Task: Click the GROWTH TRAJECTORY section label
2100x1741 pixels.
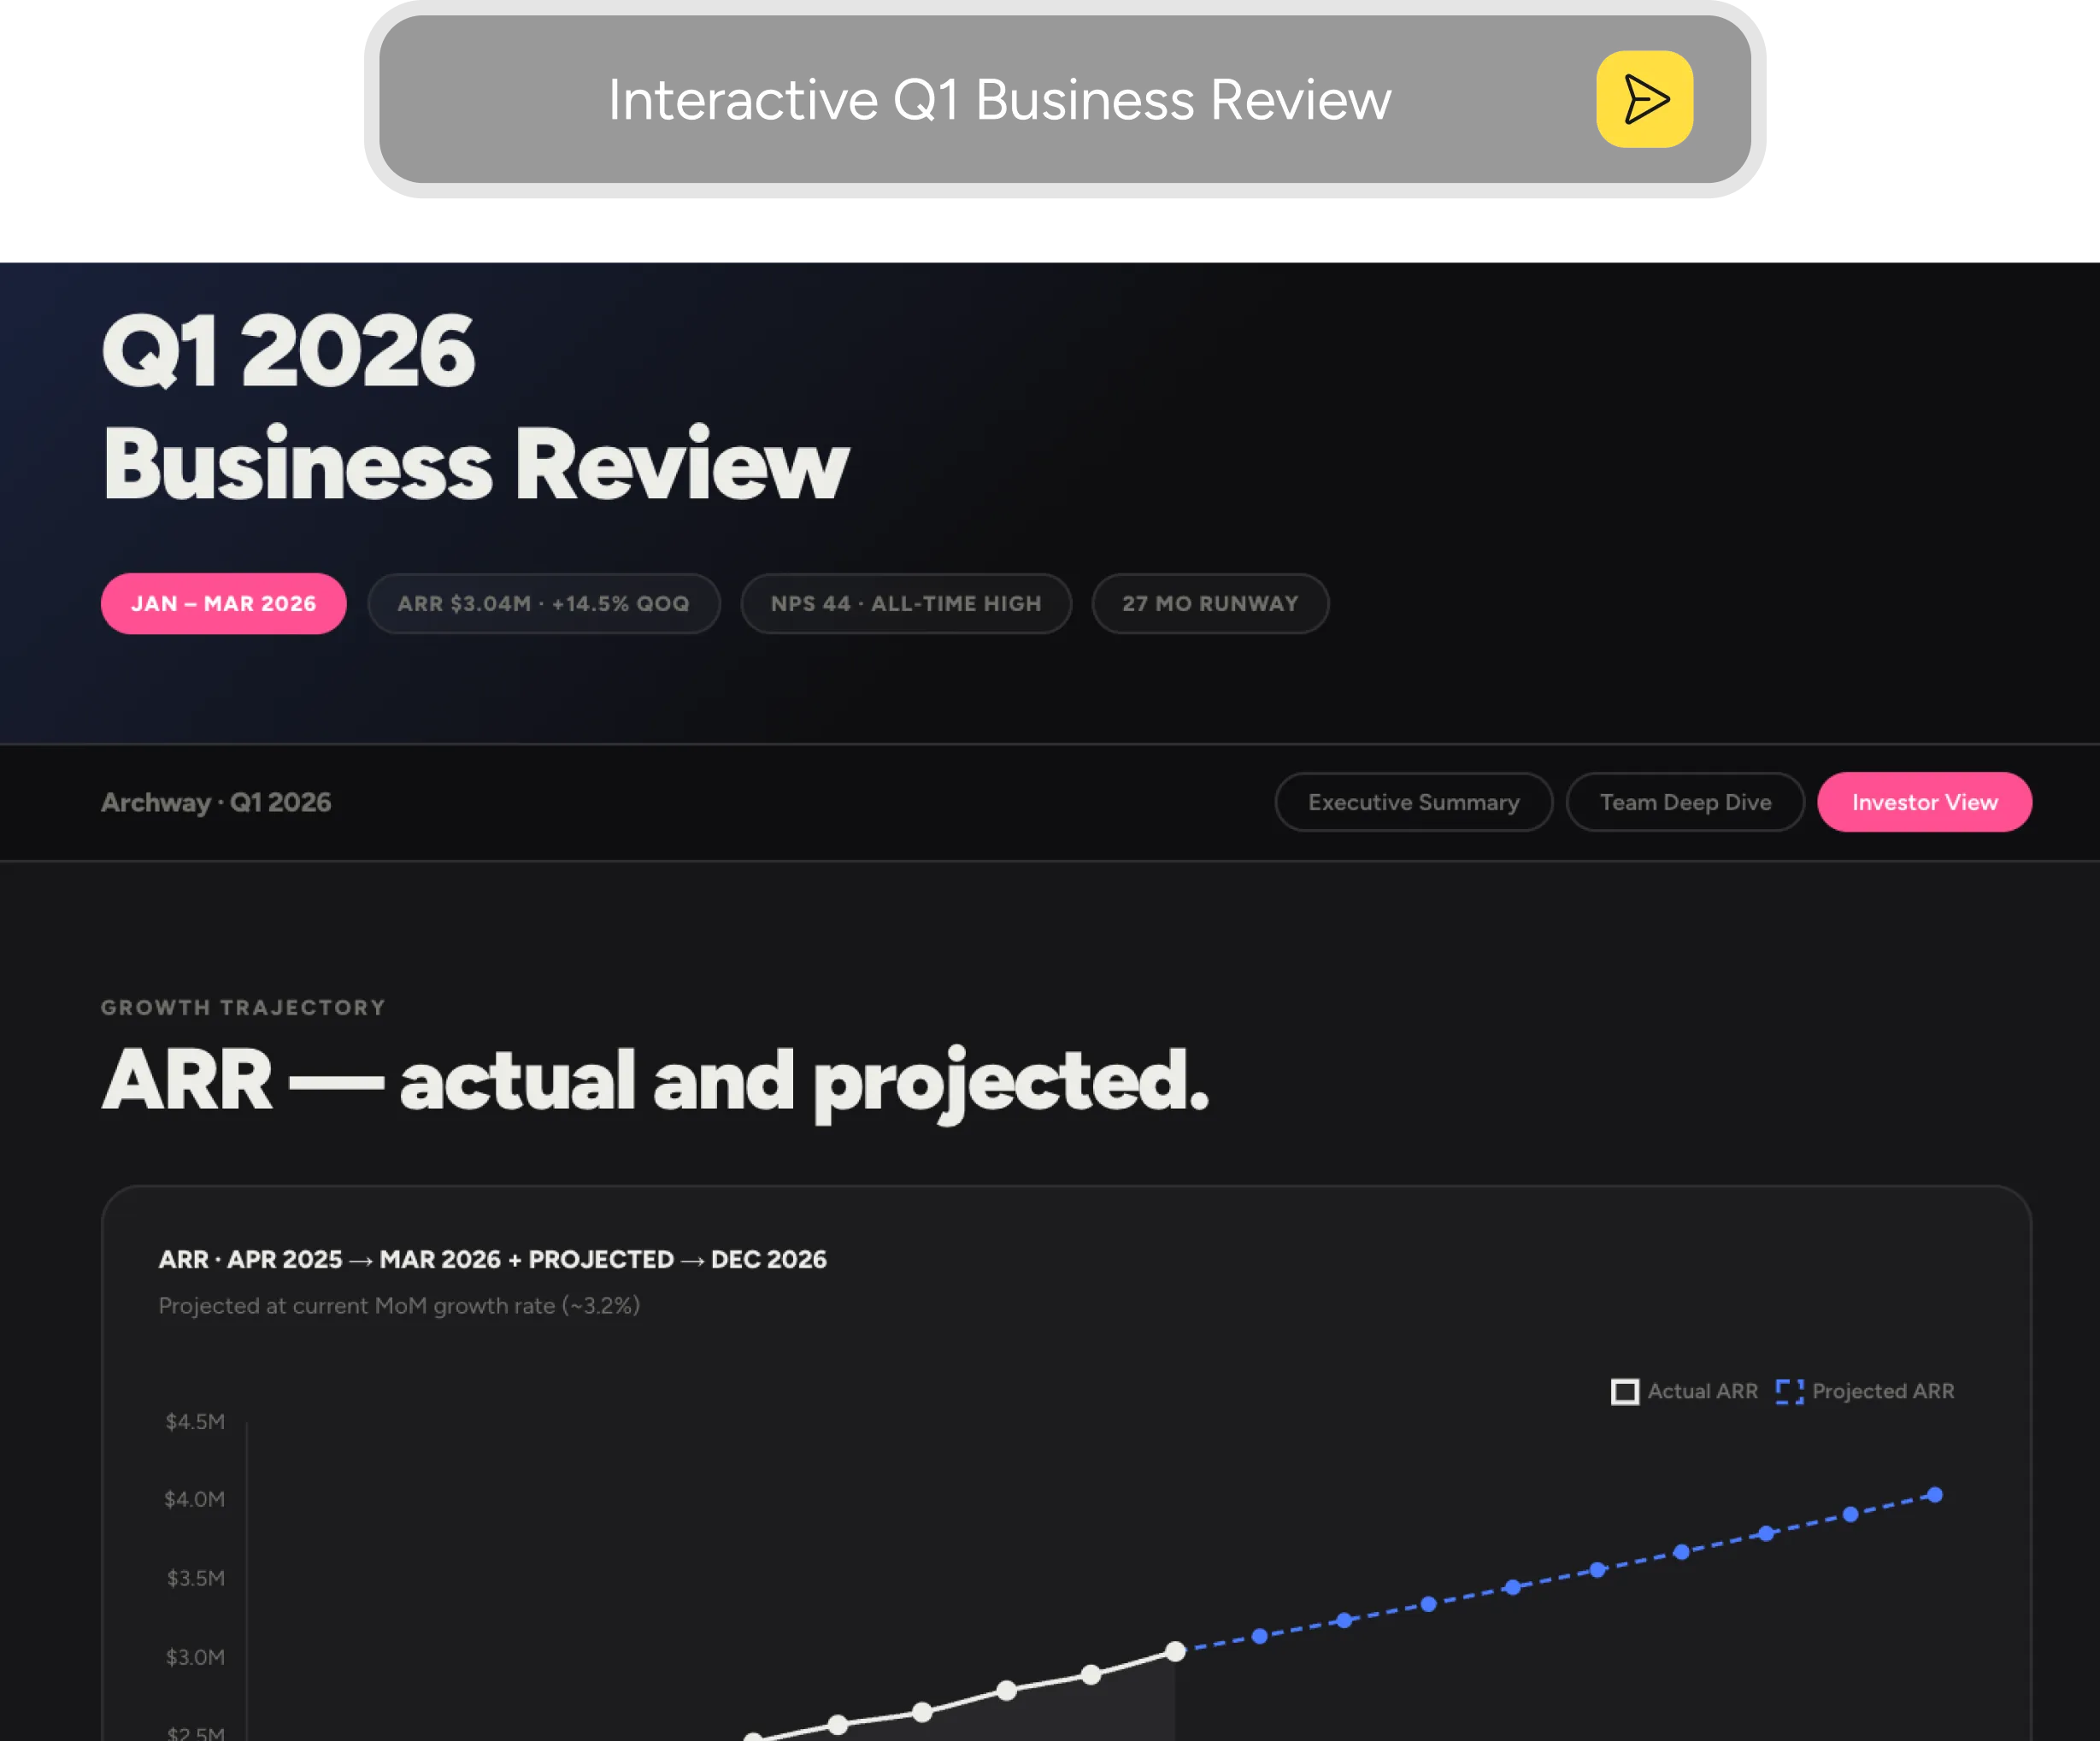Action: (243, 1007)
